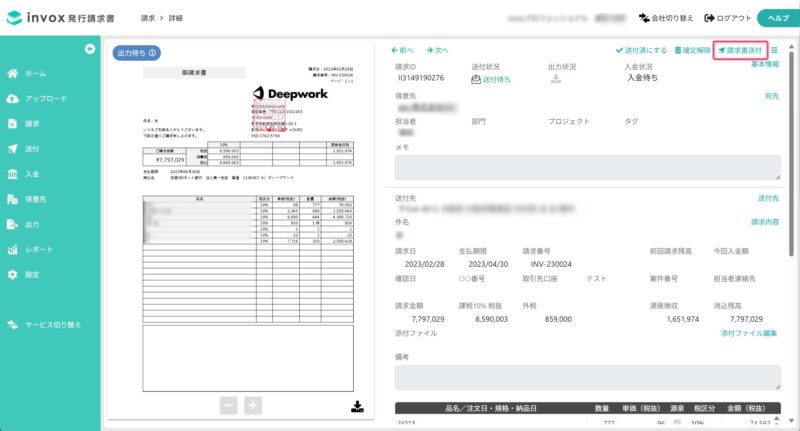Click the 支払期限 value 2023/04/30
The height and width of the screenshot is (431, 800).
click(488, 264)
